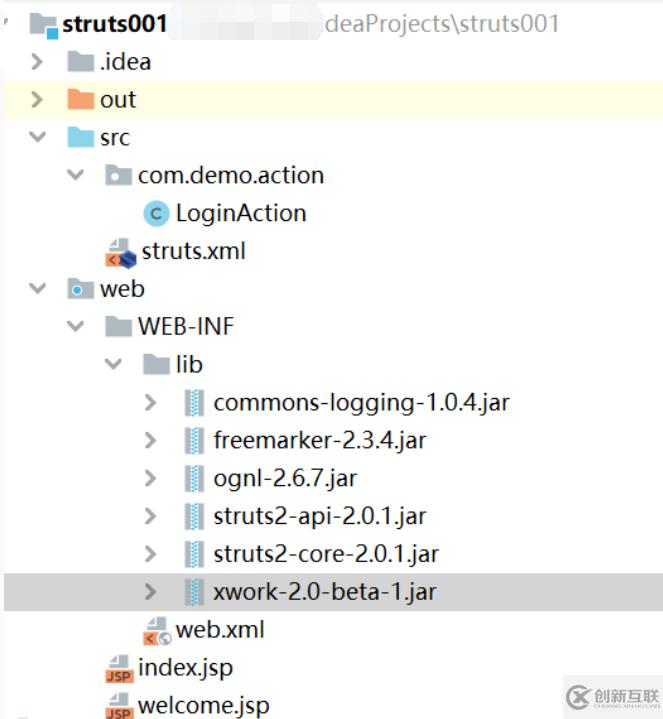The image size is (663, 719).
Task: Collapse the lib folder
Action: 113,364
